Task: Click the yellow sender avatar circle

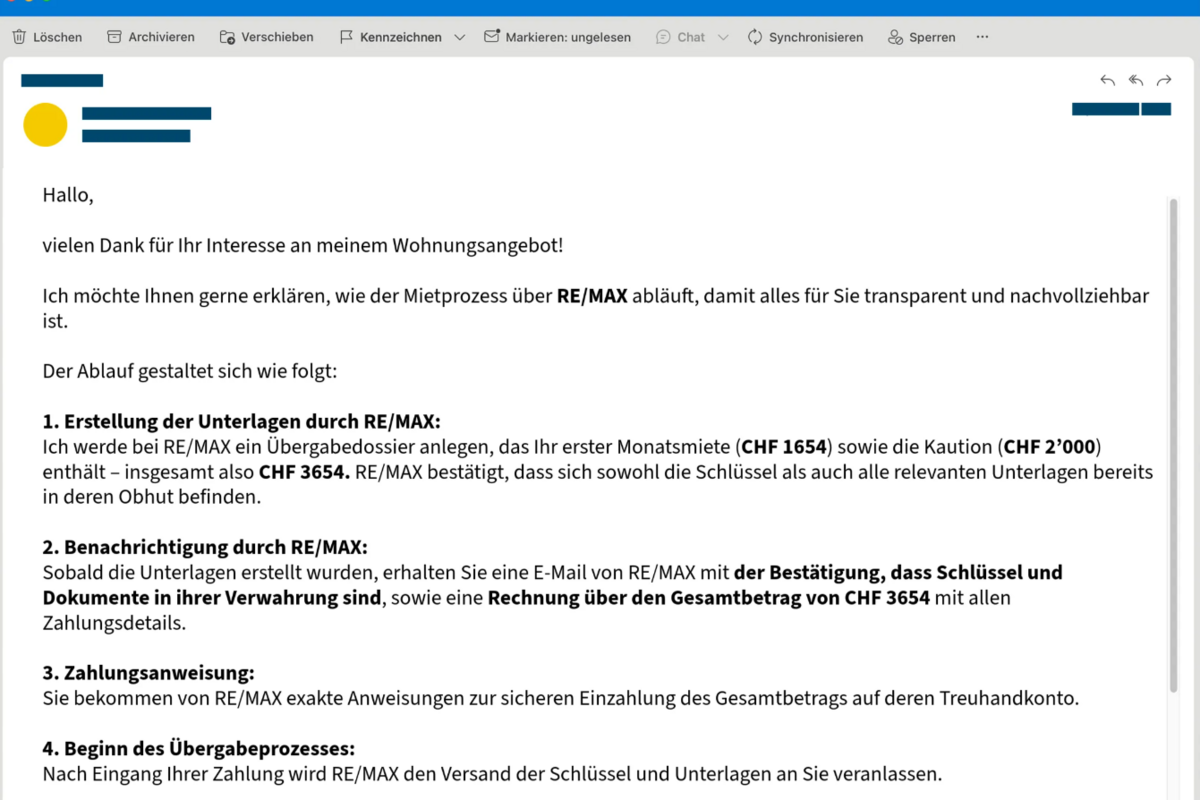Action: pos(44,124)
